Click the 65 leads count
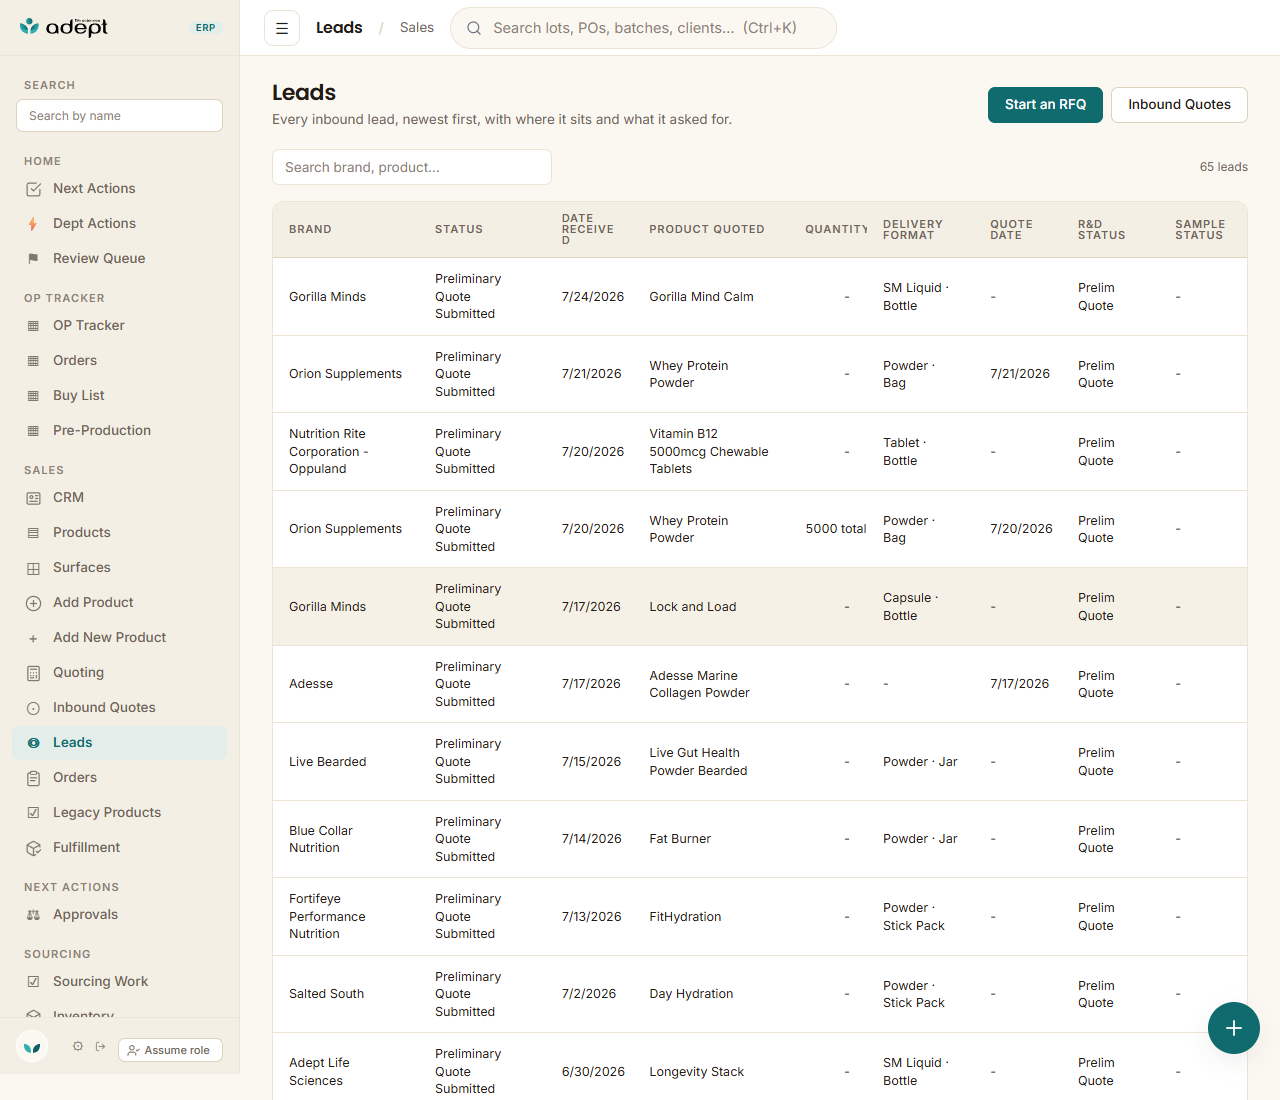Viewport: 1280px width, 1100px height. point(1224,167)
